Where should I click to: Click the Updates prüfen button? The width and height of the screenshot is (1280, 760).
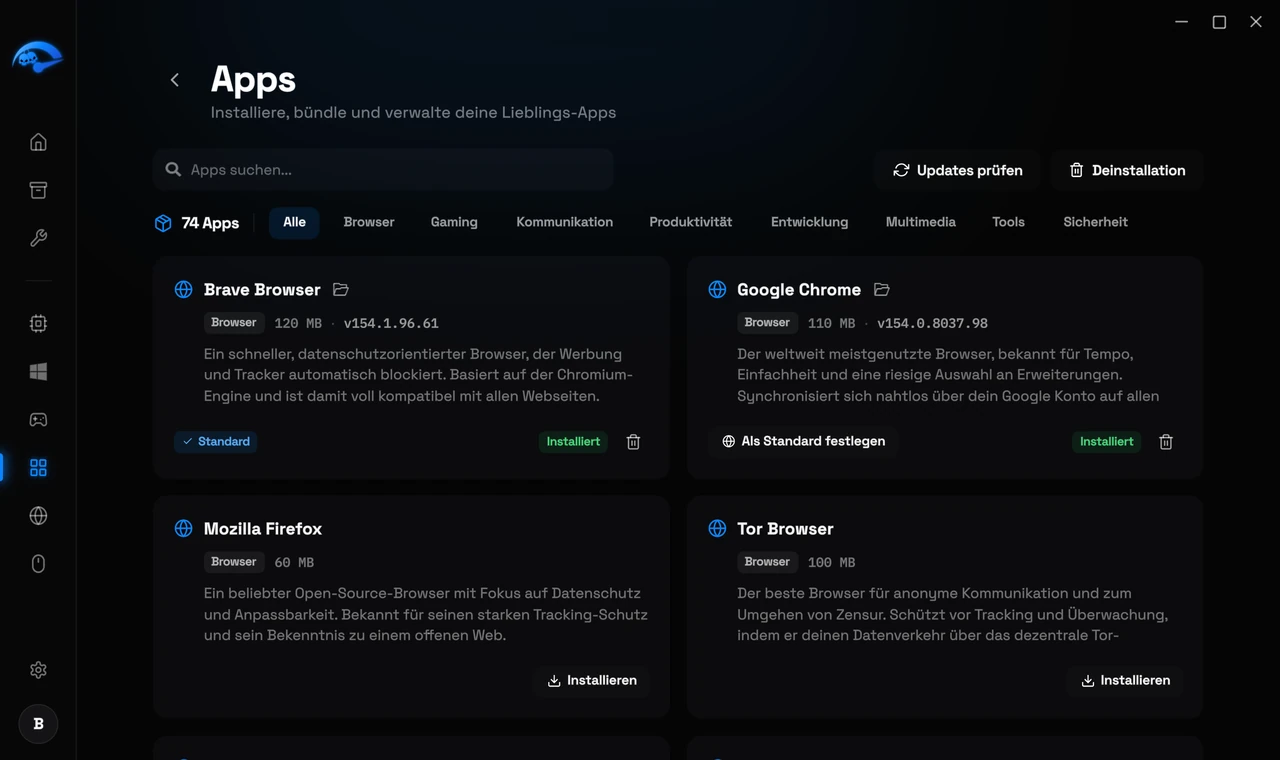tap(957, 170)
